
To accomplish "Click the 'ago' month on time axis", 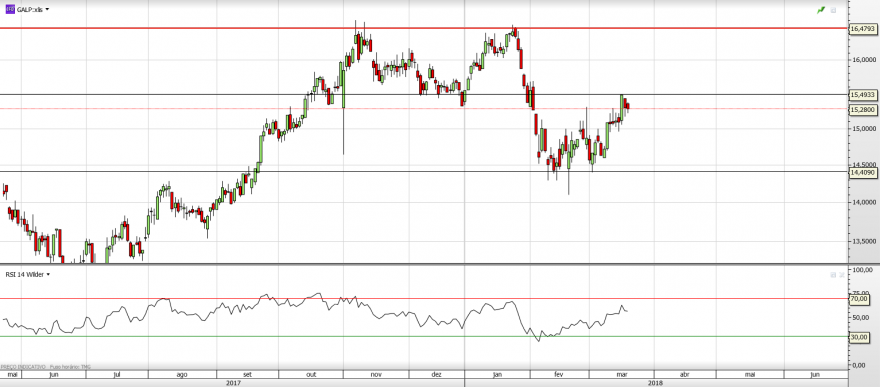I will (x=182, y=374).
